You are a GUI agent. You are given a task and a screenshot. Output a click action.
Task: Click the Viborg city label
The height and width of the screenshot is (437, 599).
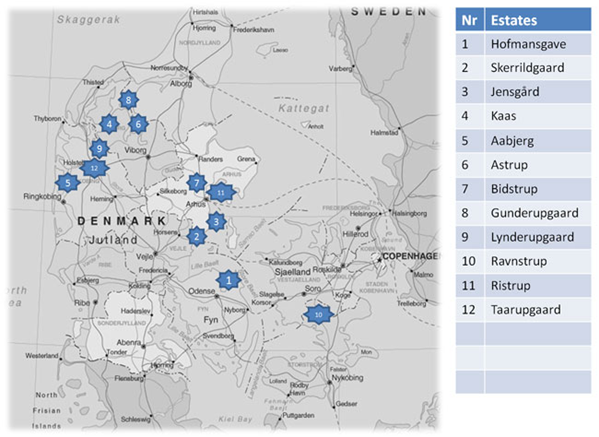pyautogui.click(x=135, y=150)
